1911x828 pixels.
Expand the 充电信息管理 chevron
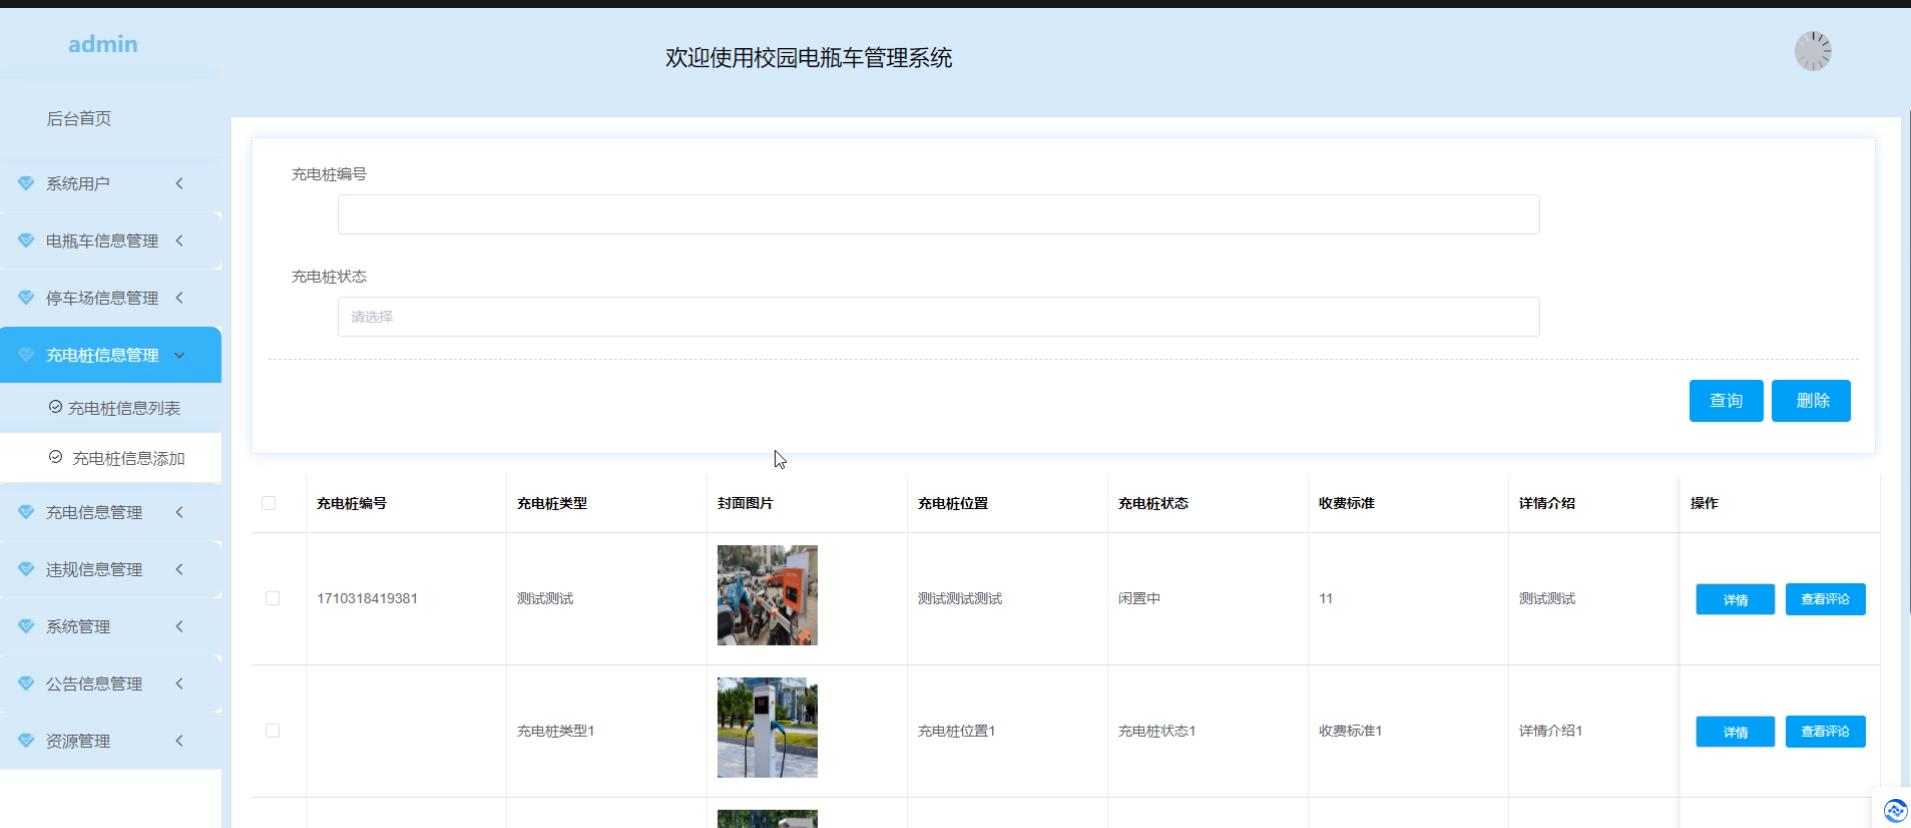point(180,512)
